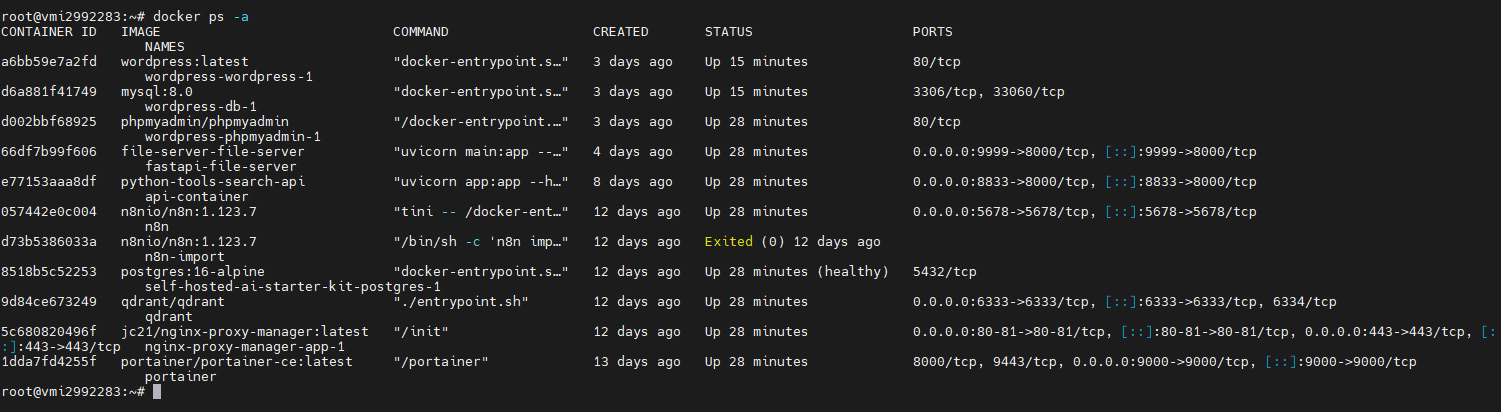Click the fastapi-file-server container name

click(220, 167)
